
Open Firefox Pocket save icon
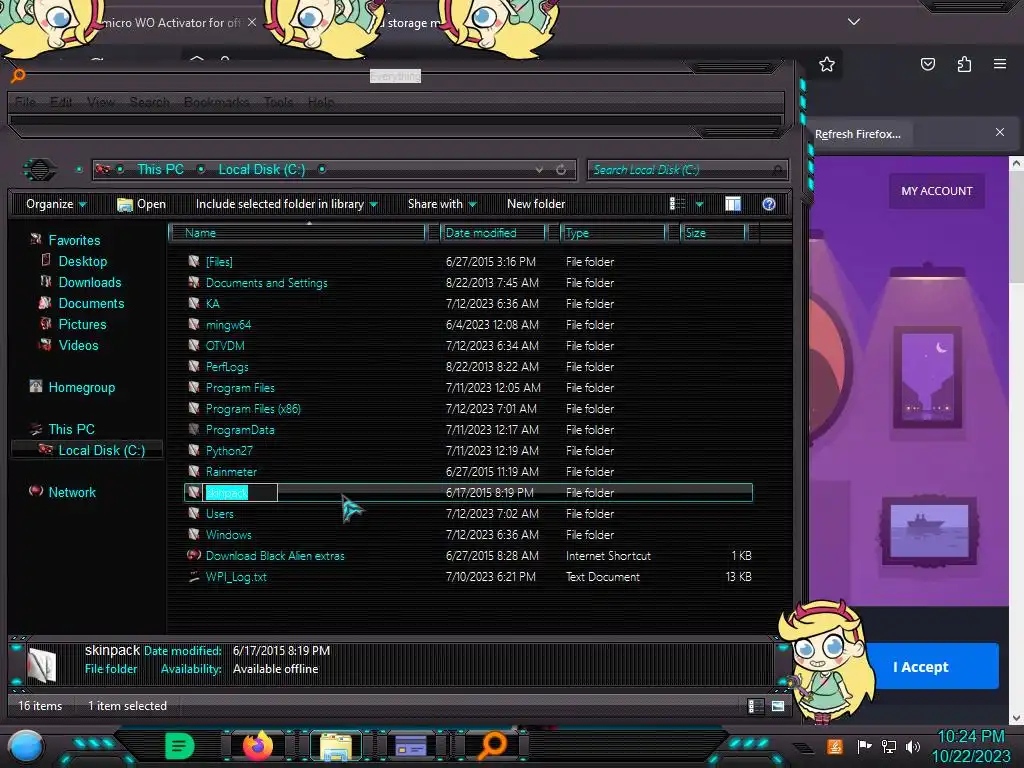click(927, 64)
